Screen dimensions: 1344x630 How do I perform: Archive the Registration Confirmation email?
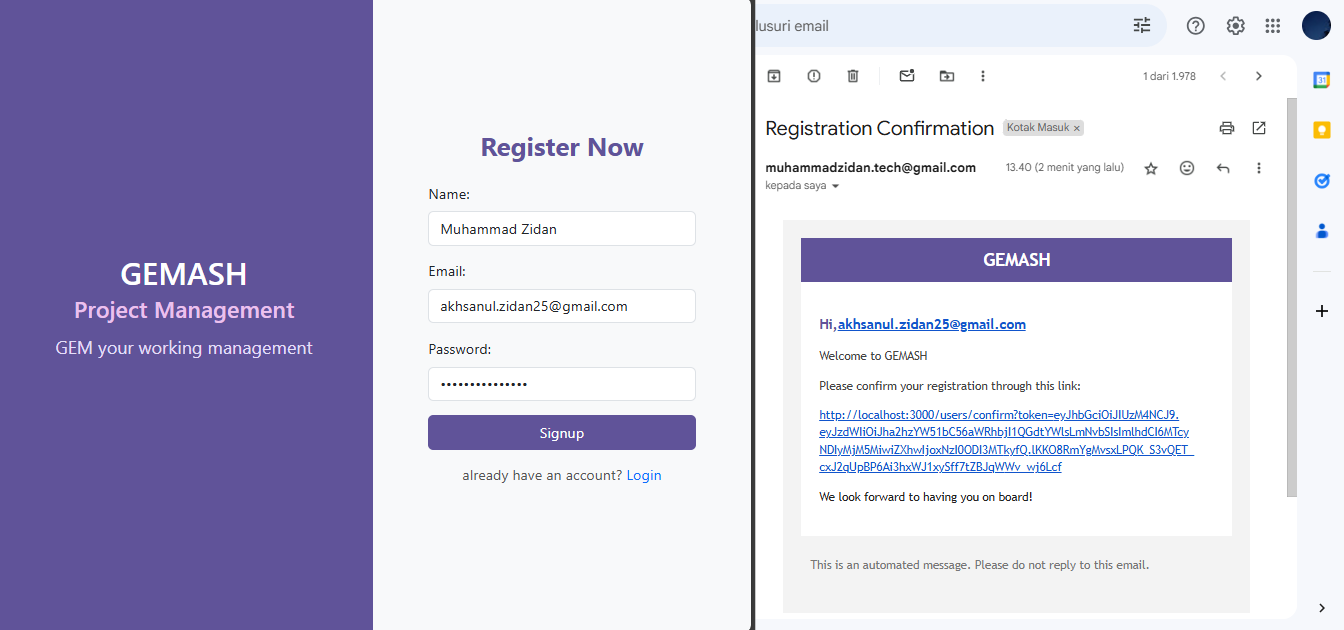tap(773, 76)
